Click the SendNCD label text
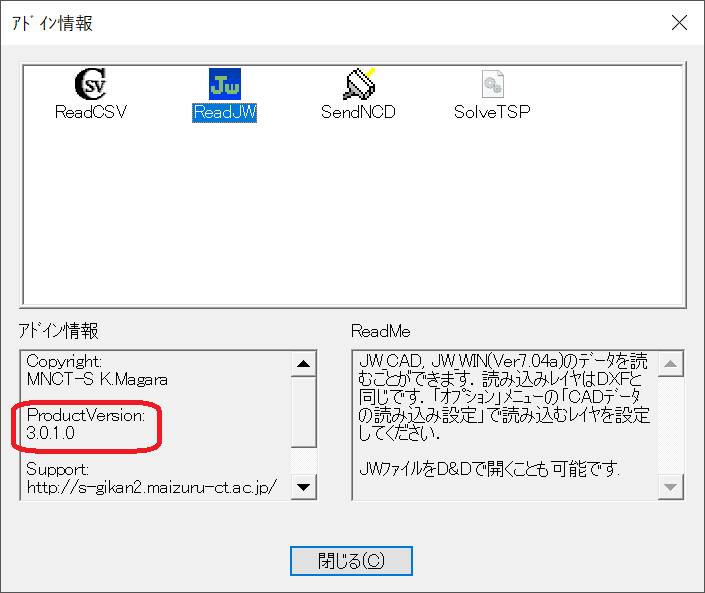The height and width of the screenshot is (593, 705). click(x=358, y=113)
